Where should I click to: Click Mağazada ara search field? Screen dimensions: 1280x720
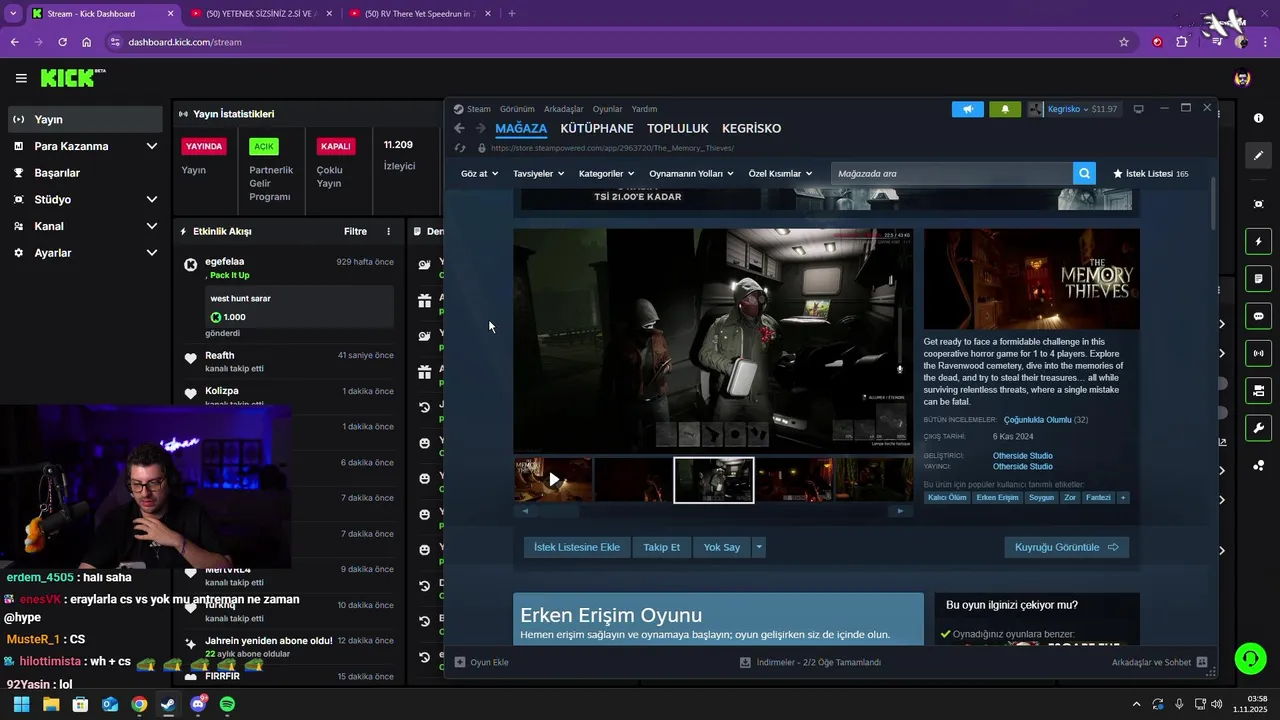pyautogui.click(x=952, y=174)
